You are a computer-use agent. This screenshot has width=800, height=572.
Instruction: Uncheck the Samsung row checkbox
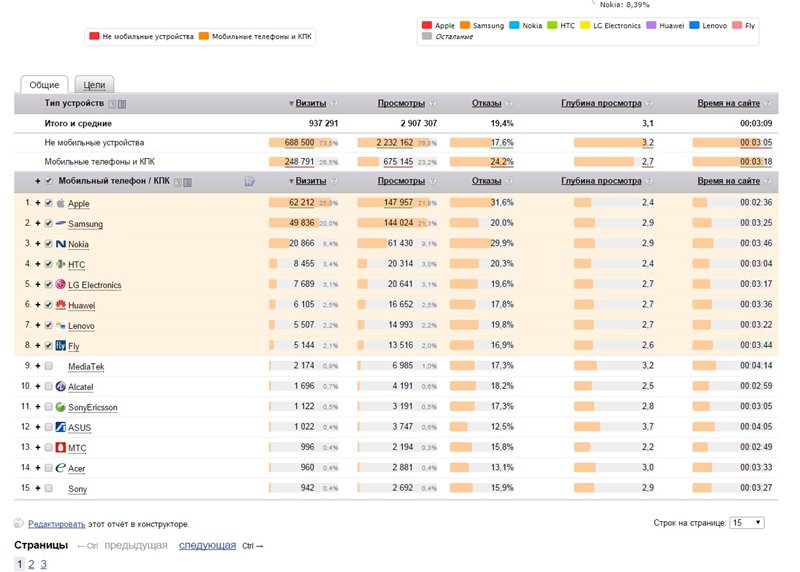pos(48,224)
